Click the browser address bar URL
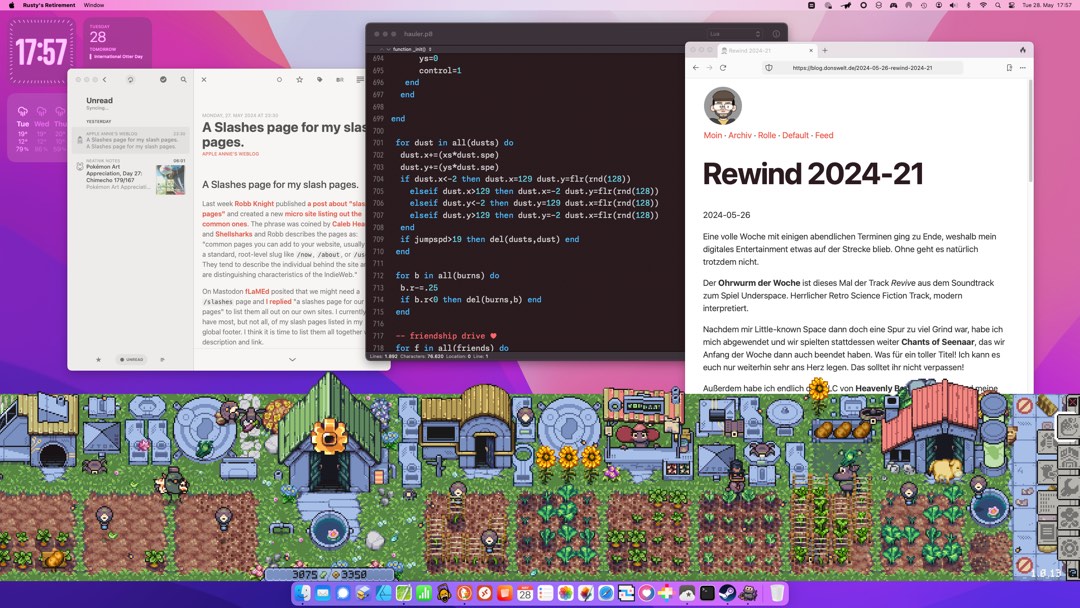Screen dimensions: 1080x608 [862, 68]
